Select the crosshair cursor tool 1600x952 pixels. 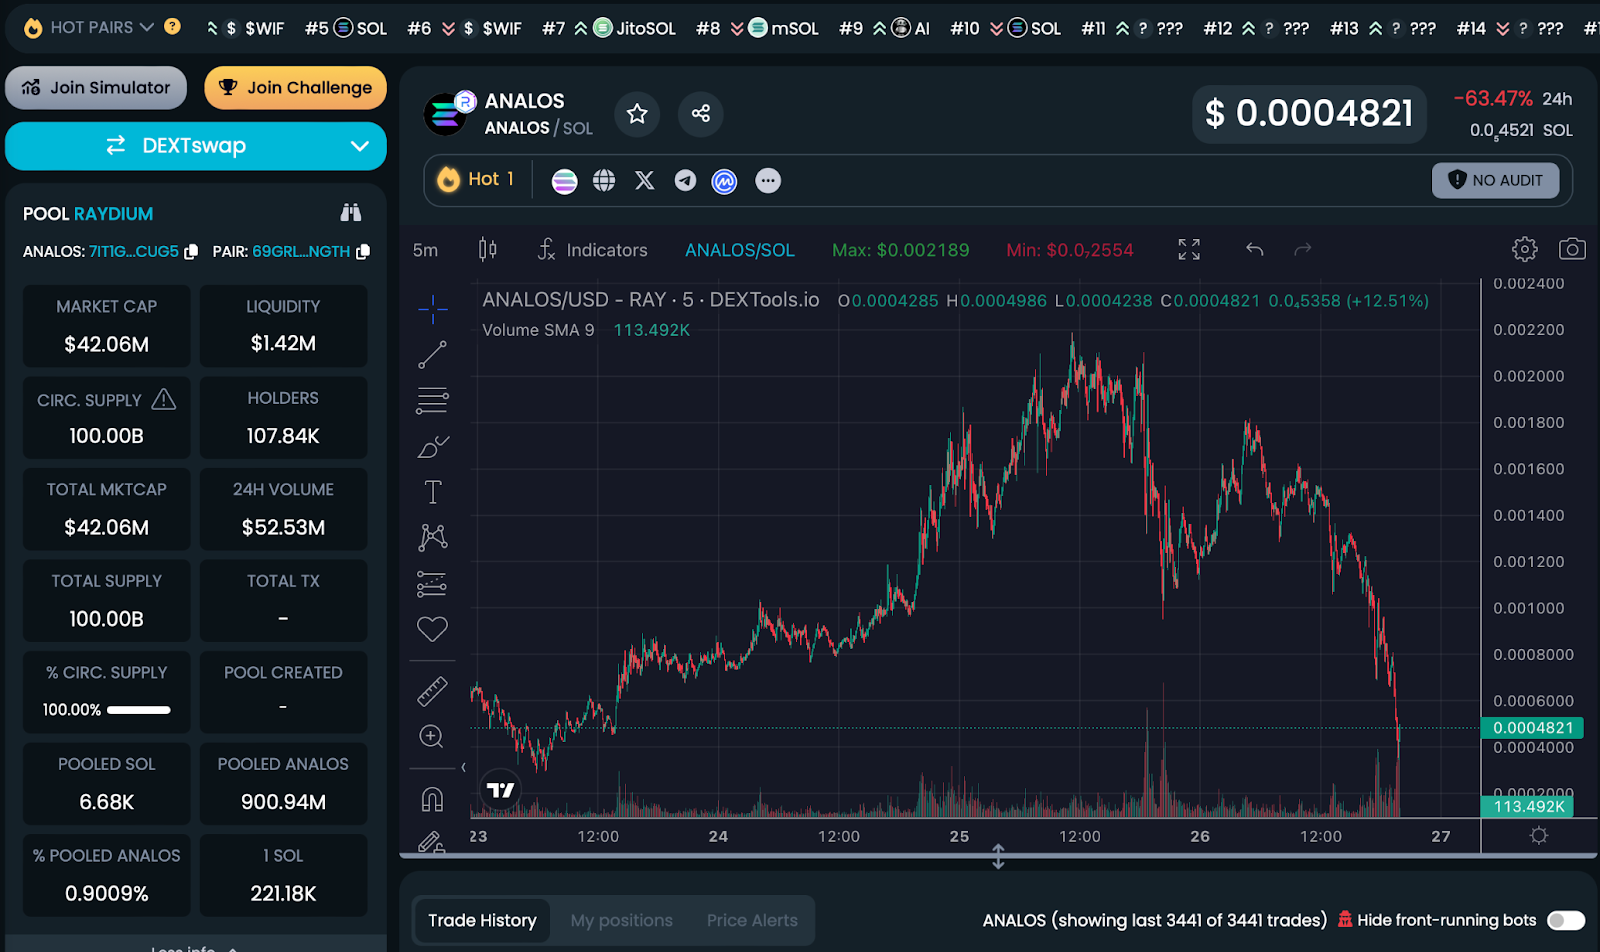433,310
